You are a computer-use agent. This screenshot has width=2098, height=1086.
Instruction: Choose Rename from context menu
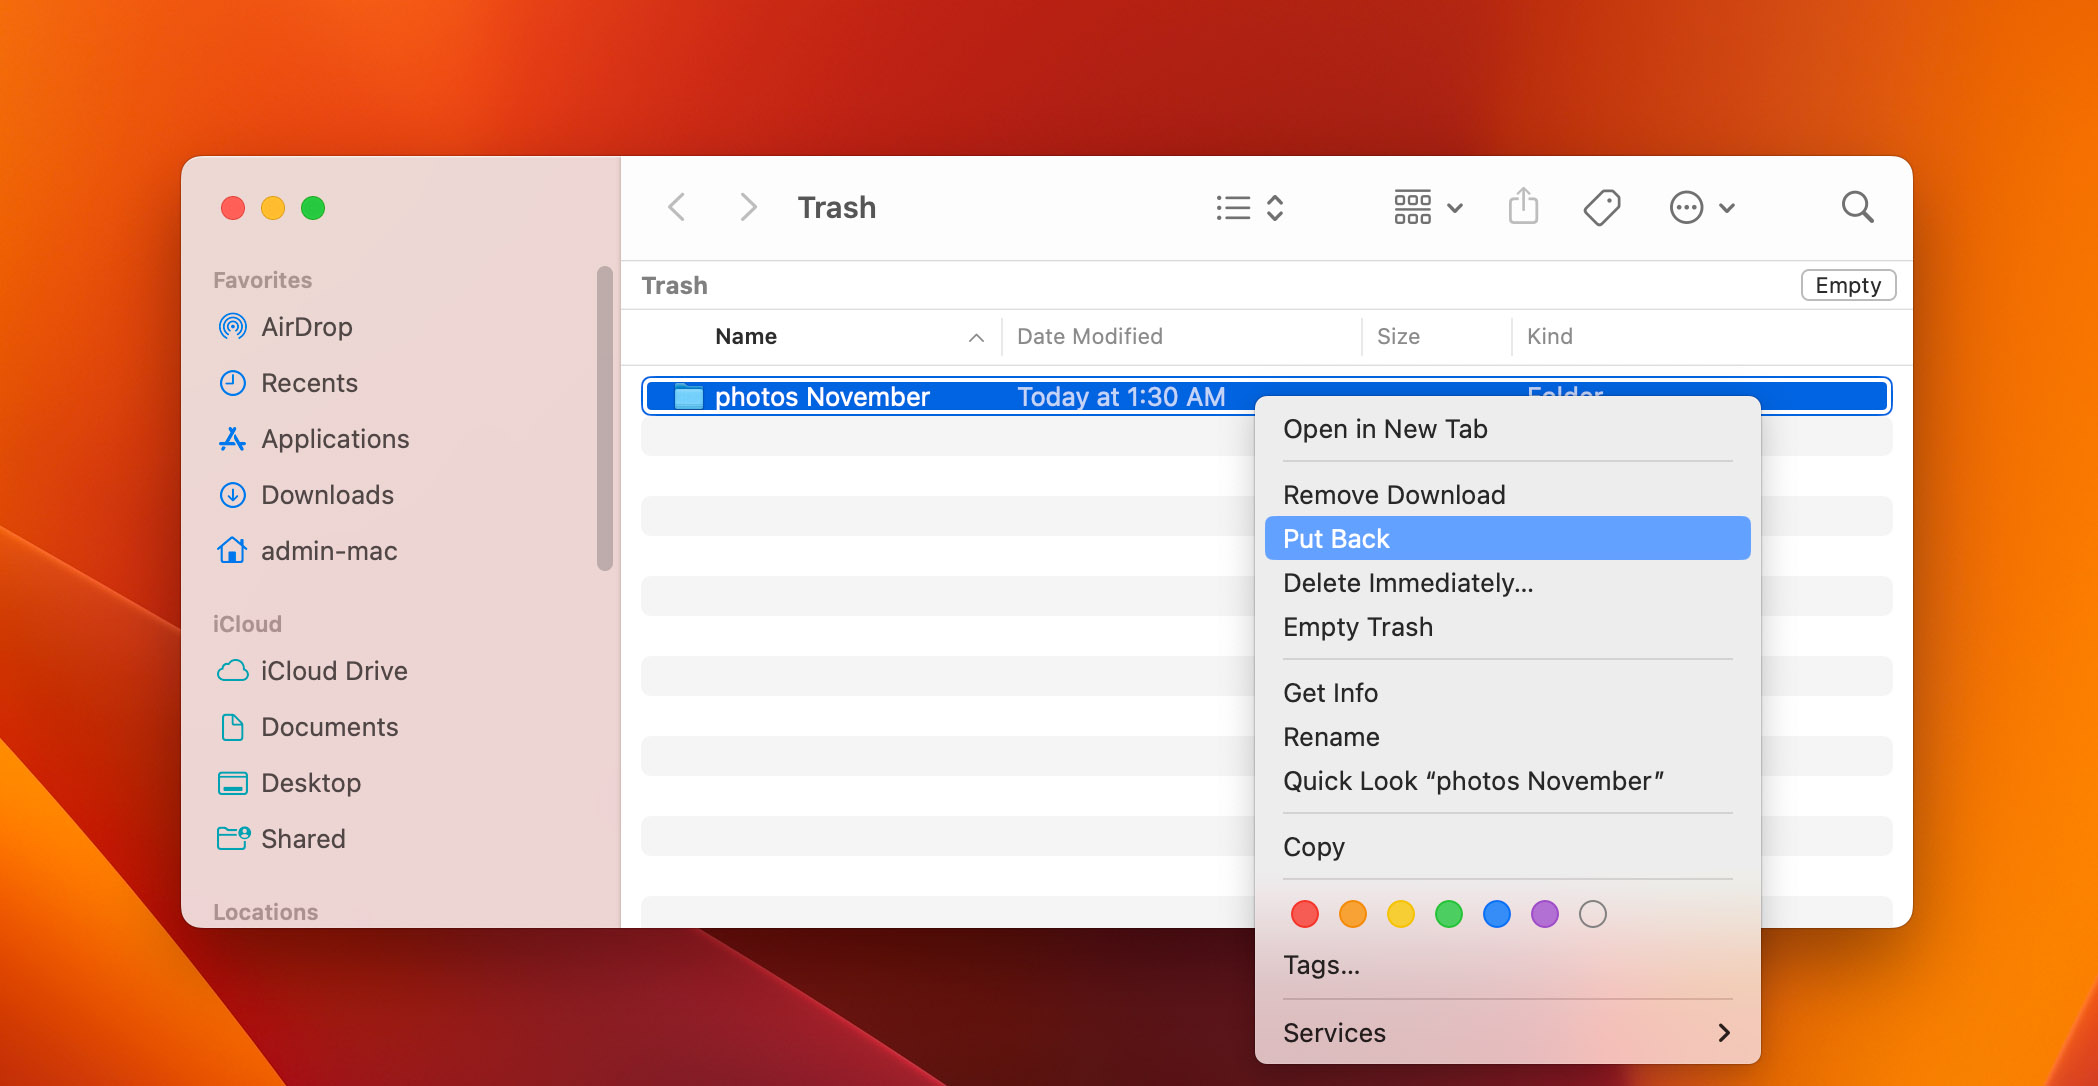(x=1507, y=737)
